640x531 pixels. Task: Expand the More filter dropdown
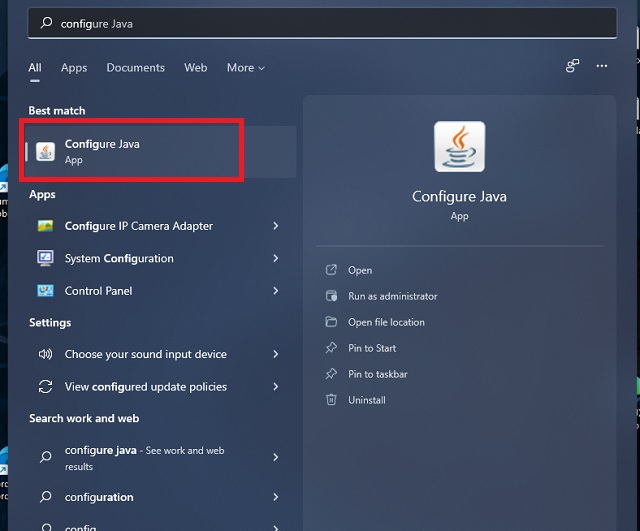[245, 68]
